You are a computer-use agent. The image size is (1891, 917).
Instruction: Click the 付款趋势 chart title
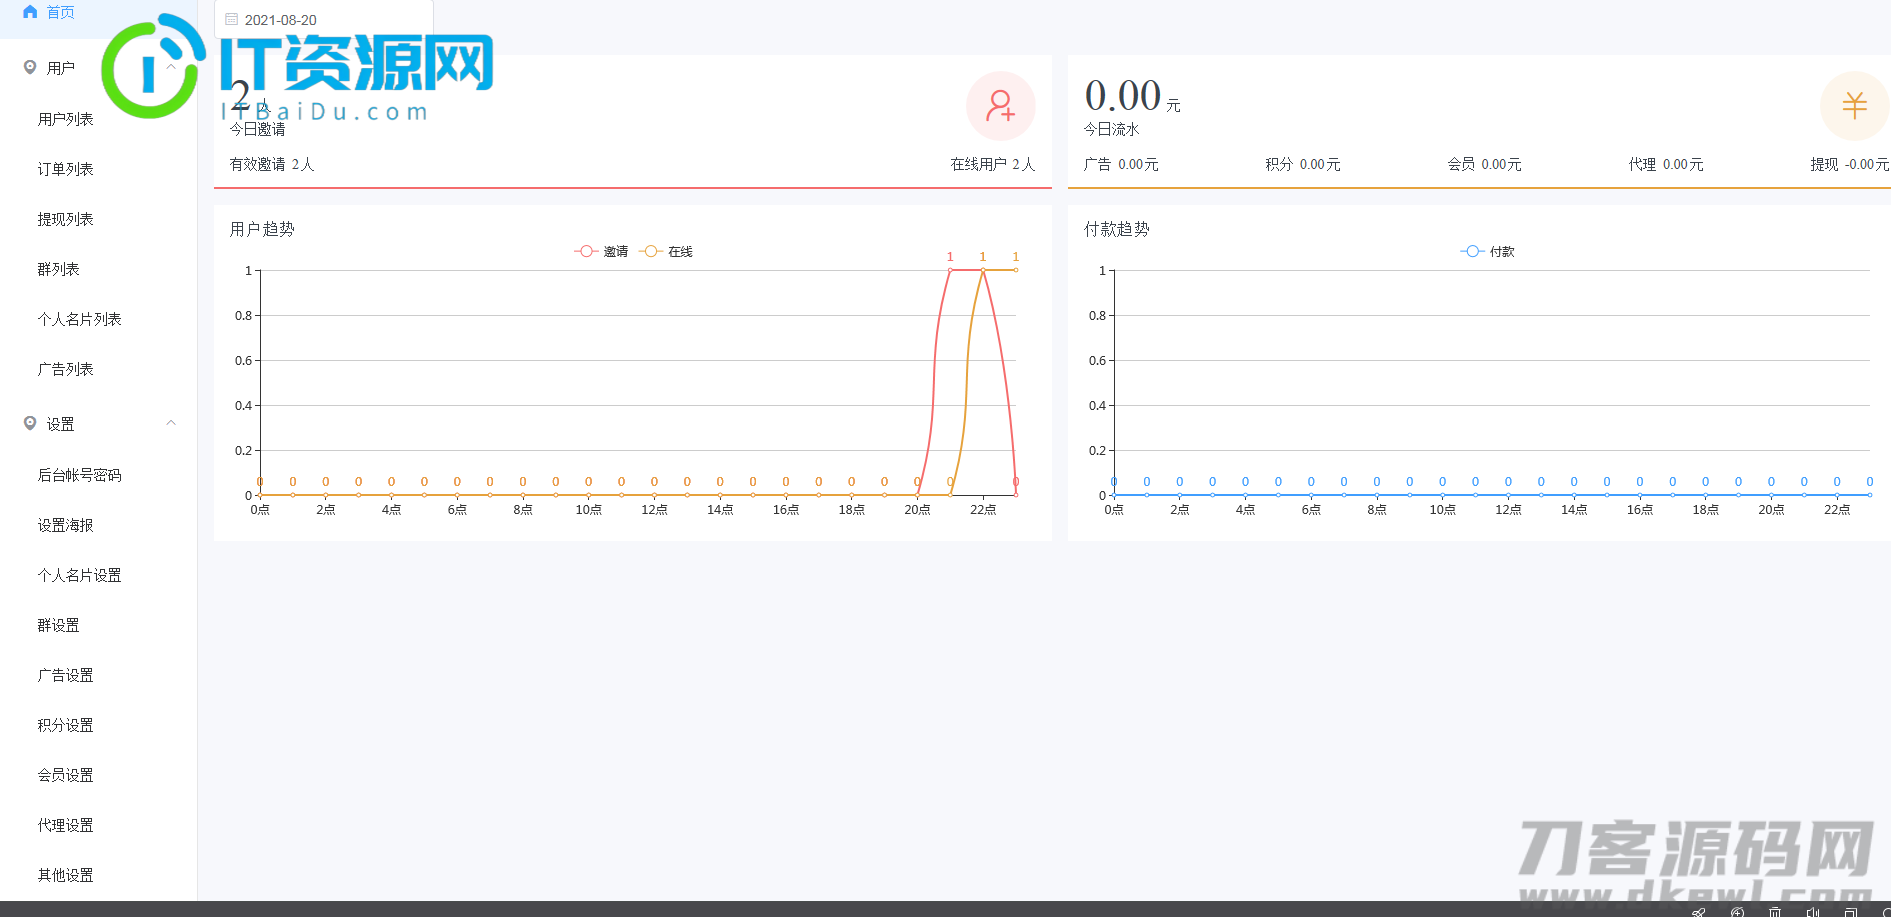tap(1117, 229)
